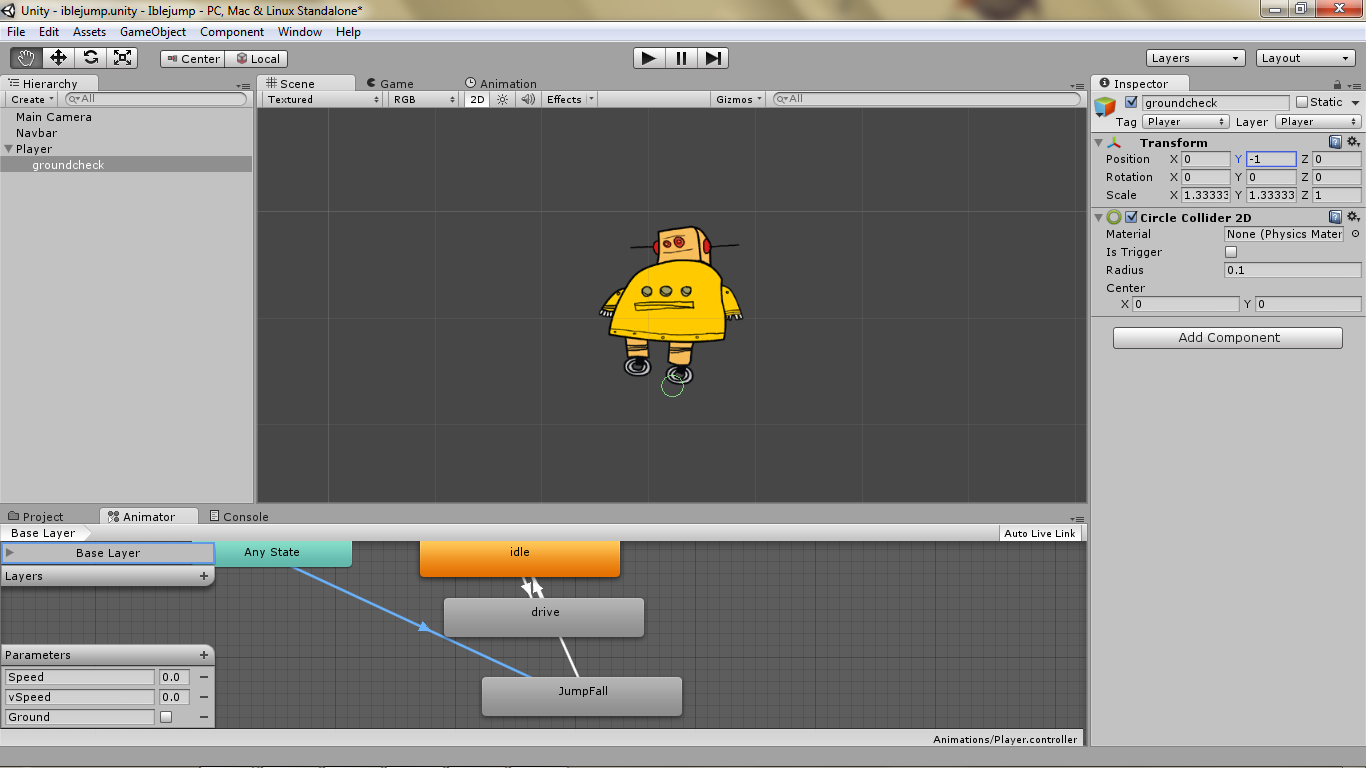The width and height of the screenshot is (1366, 768).
Task: Click the Scene view search field
Action: point(926,99)
